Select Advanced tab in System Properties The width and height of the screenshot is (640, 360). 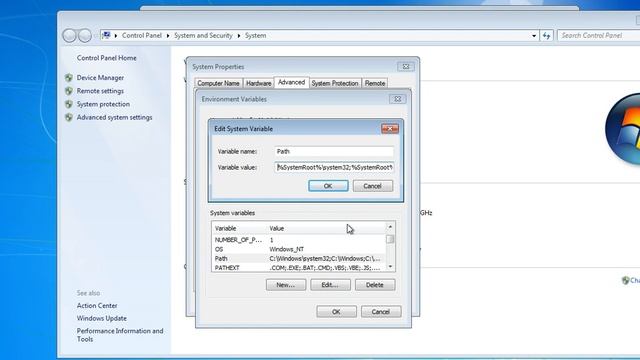[x=291, y=82]
